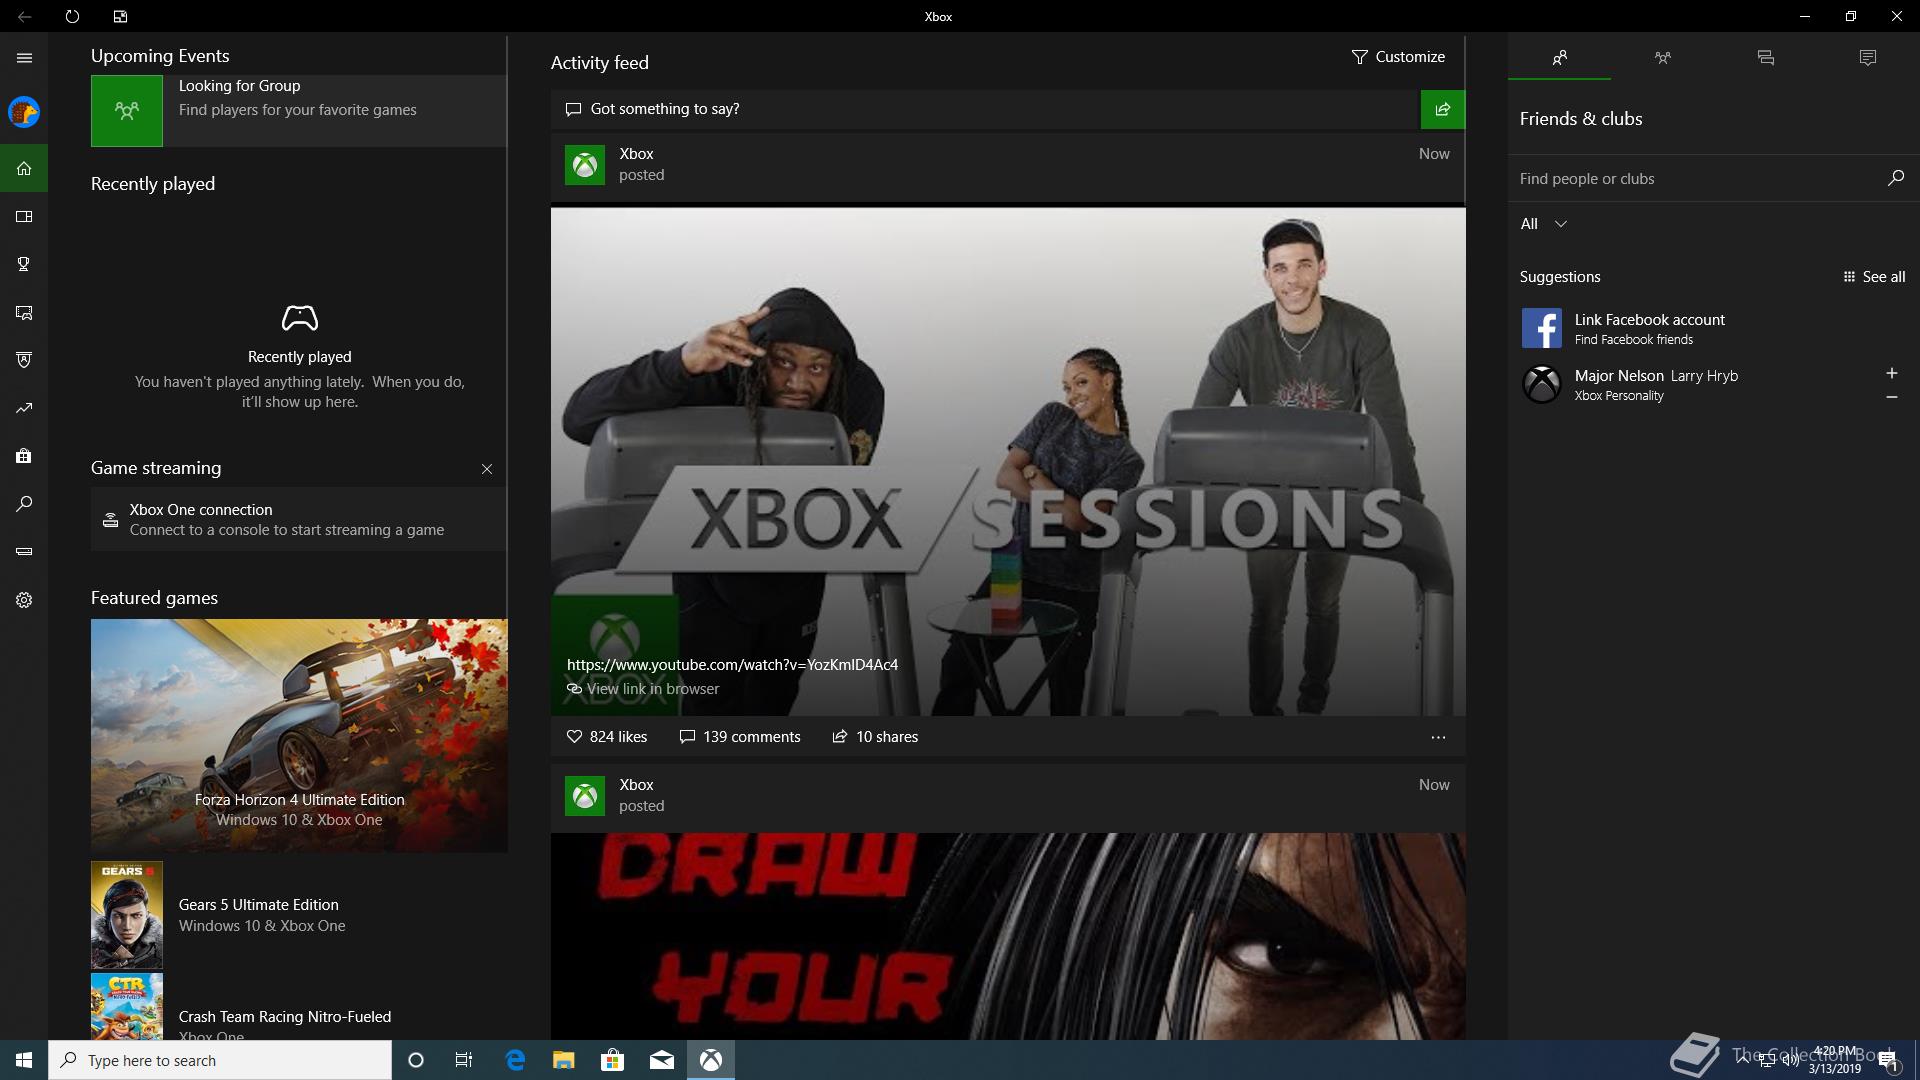
Task: Open My games sidebar icon
Action: (24, 216)
